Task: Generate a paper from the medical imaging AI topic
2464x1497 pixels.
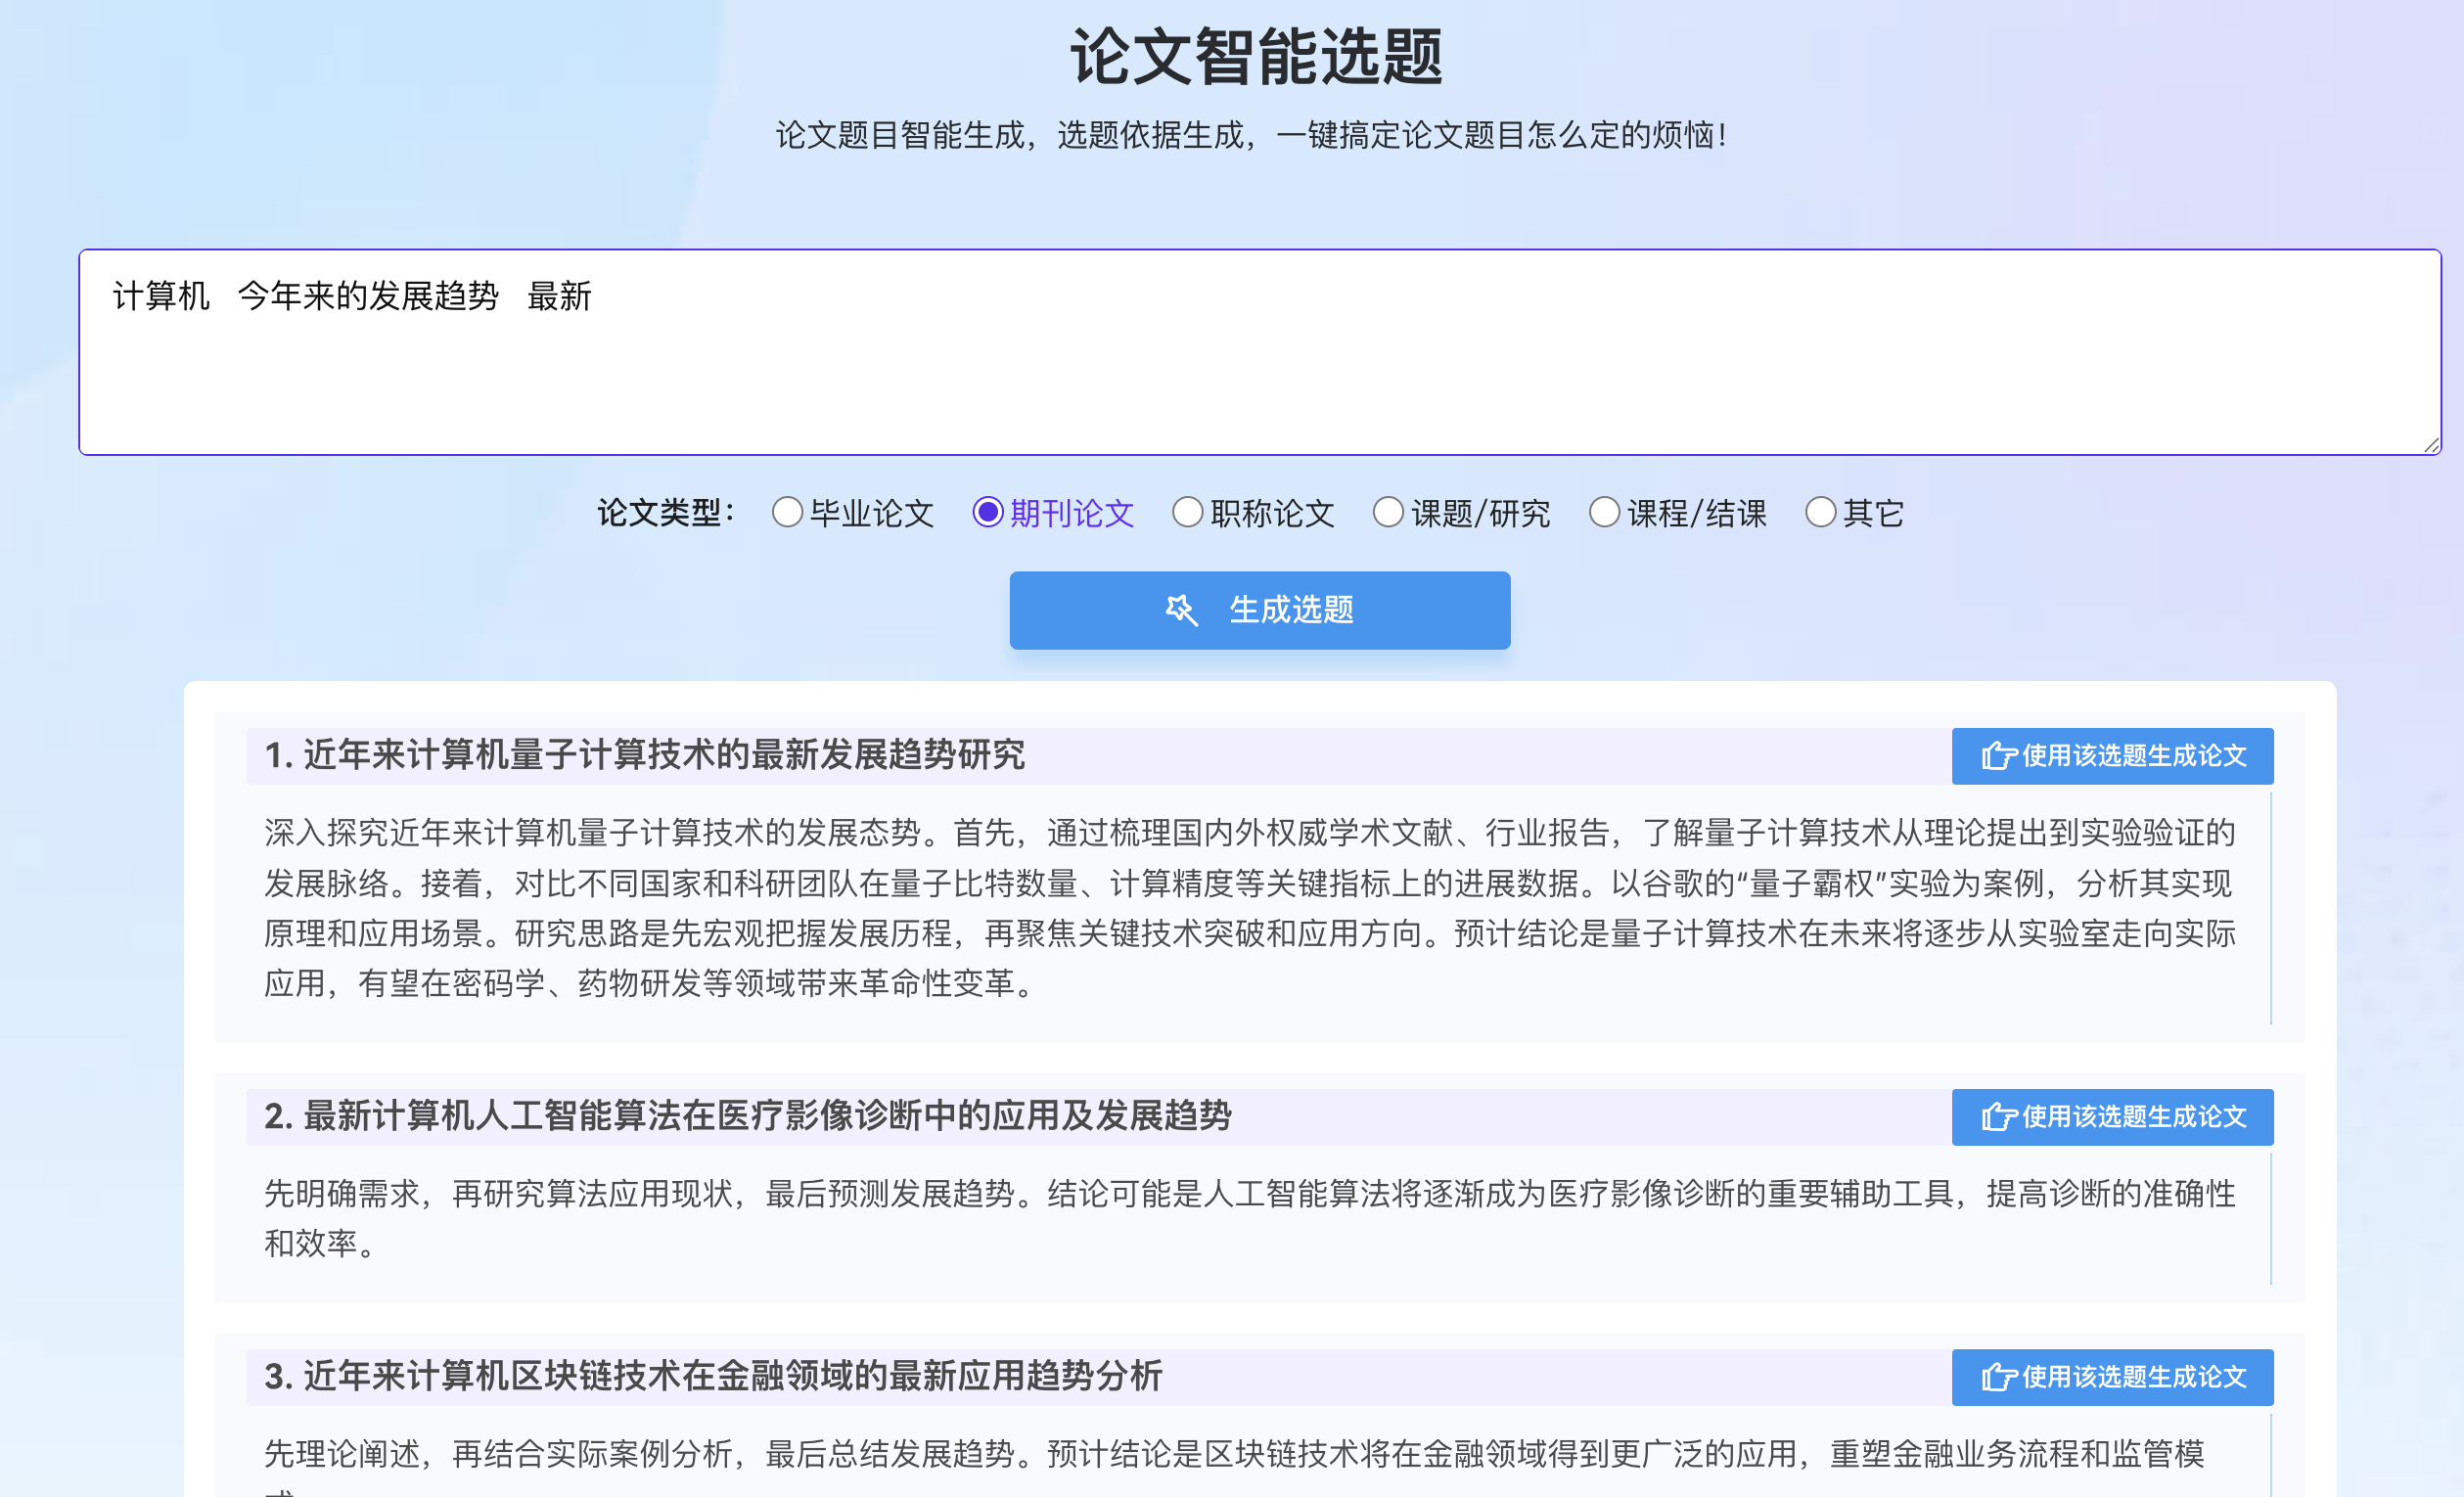Action: pos(2112,1117)
